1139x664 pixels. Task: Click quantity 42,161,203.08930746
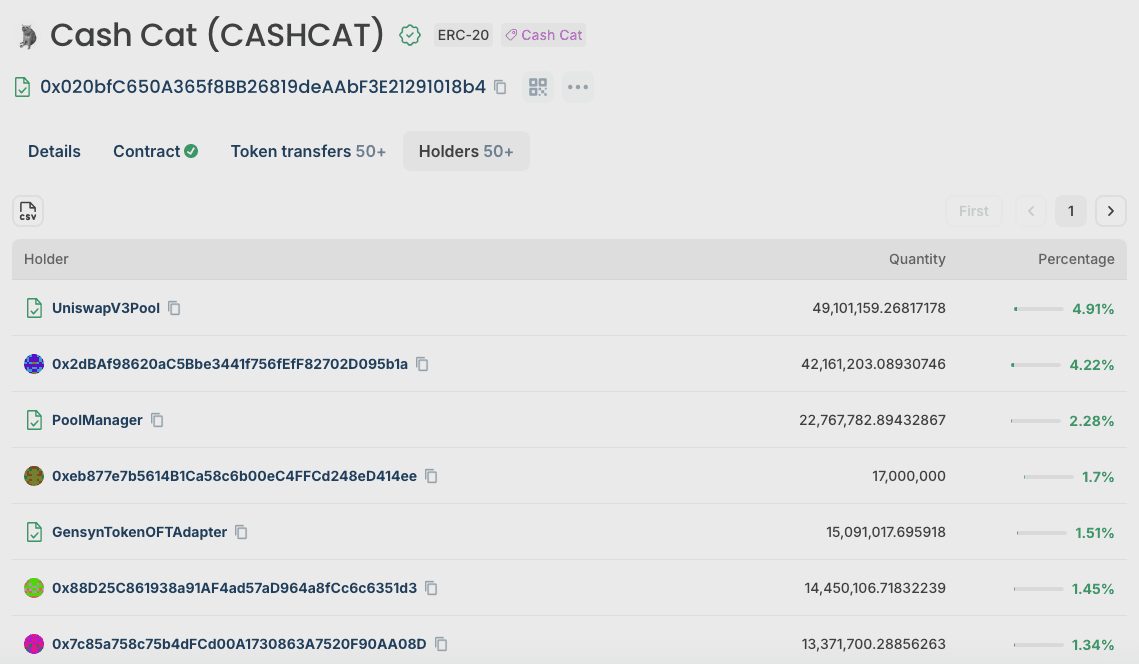[x=873, y=364]
